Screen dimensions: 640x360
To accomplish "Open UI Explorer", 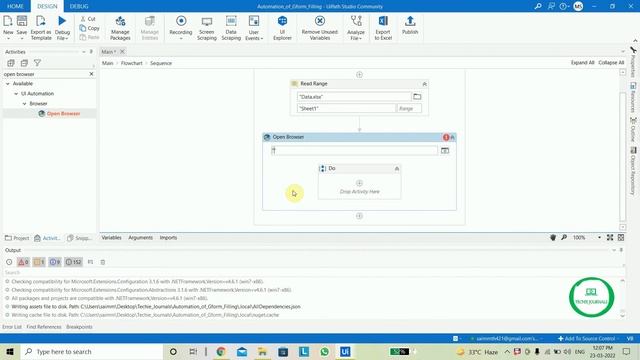I will 282,28.
